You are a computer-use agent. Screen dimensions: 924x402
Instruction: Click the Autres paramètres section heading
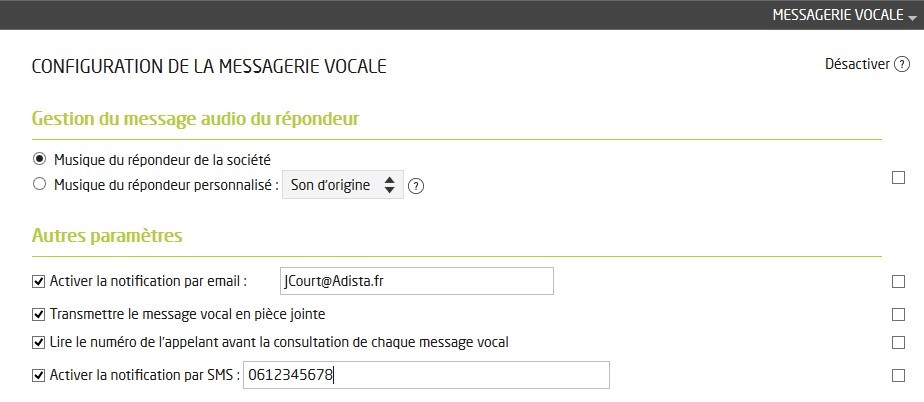107,236
